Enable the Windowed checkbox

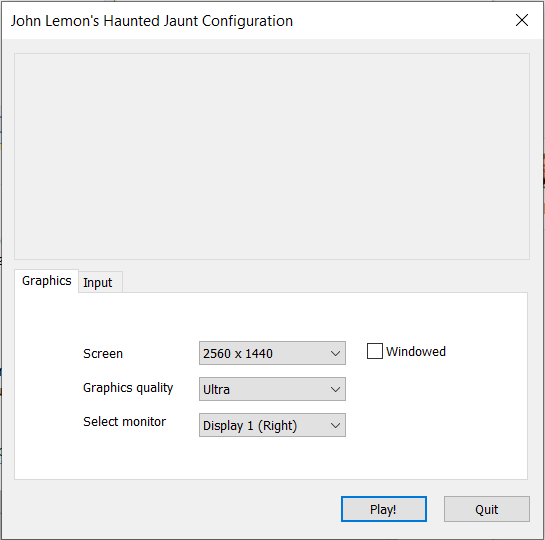tap(375, 351)
